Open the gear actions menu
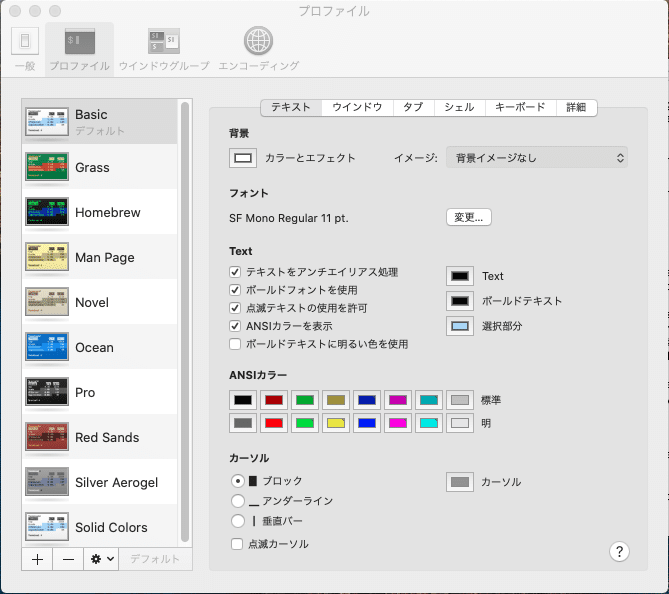This screenshot has height=594, width=669. click(102, 559)
